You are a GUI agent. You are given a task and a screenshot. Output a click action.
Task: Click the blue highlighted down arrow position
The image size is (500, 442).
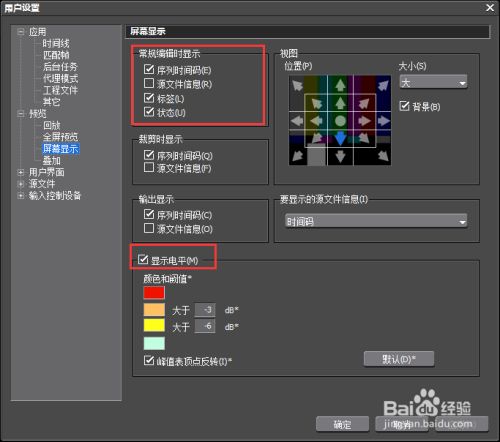click(340, 138)
